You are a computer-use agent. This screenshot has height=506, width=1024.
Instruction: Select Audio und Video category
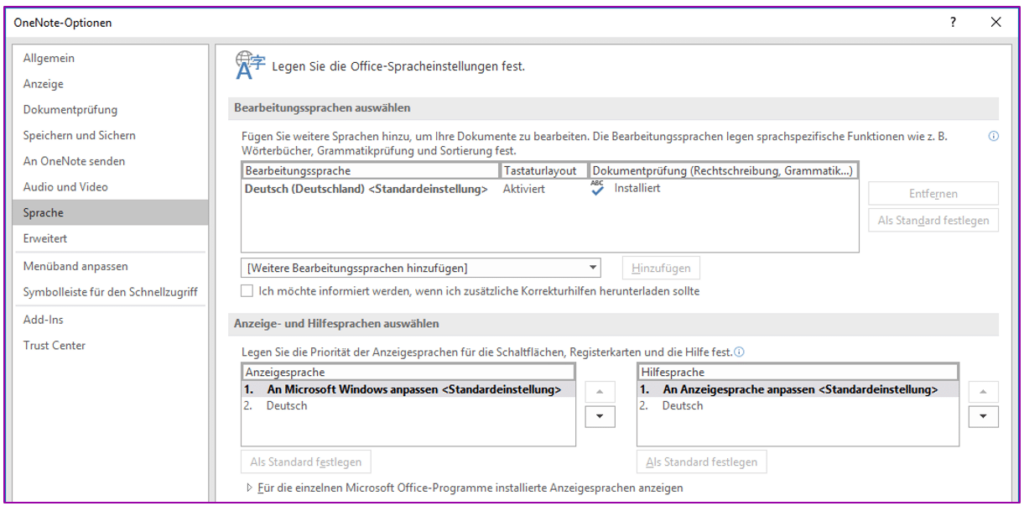[x=111, y=187]
